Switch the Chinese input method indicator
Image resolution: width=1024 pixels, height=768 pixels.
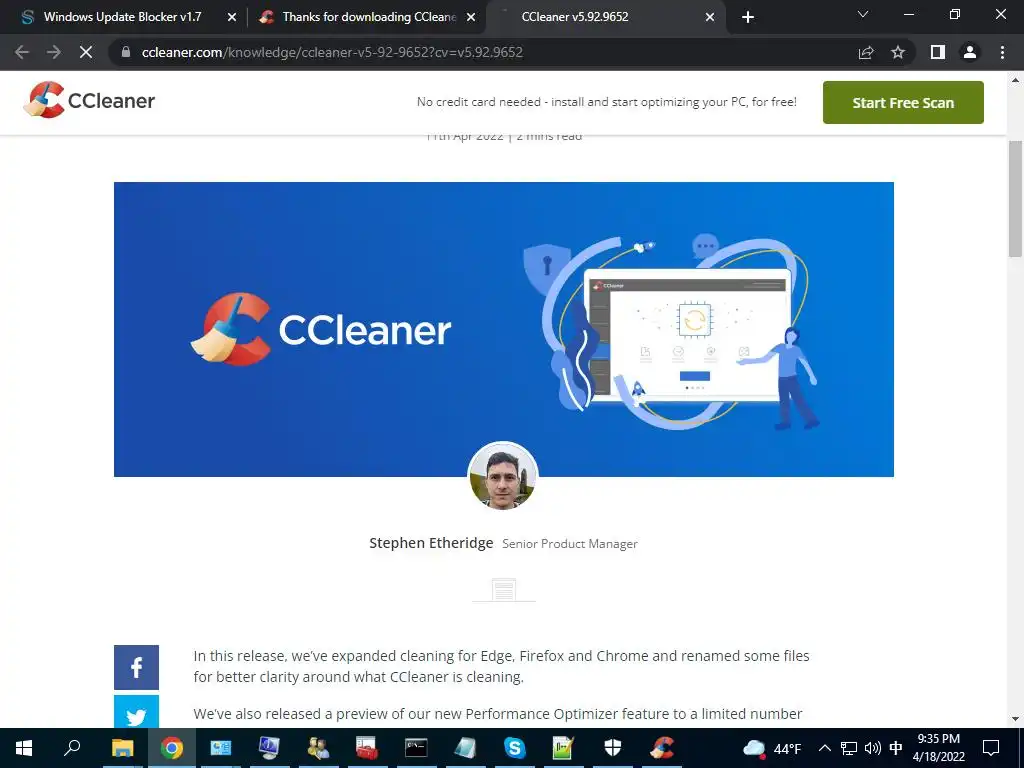click(x=896, y=748)
